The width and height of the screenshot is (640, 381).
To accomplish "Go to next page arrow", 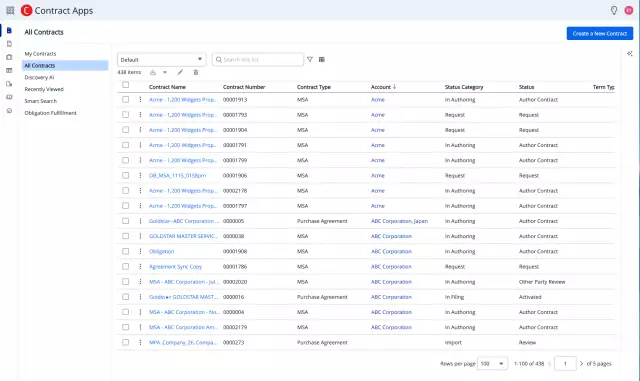I will (582, 363).
